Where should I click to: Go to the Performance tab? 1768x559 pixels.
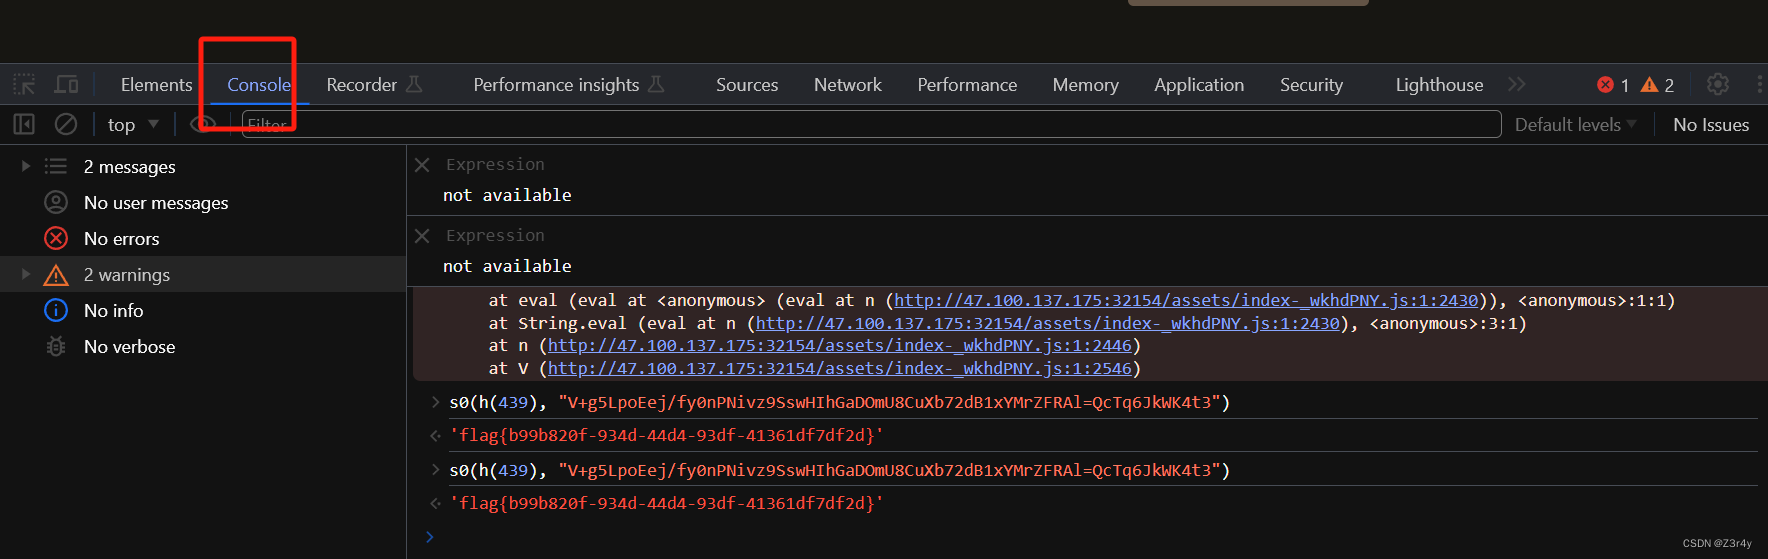(x=967, y=85)
